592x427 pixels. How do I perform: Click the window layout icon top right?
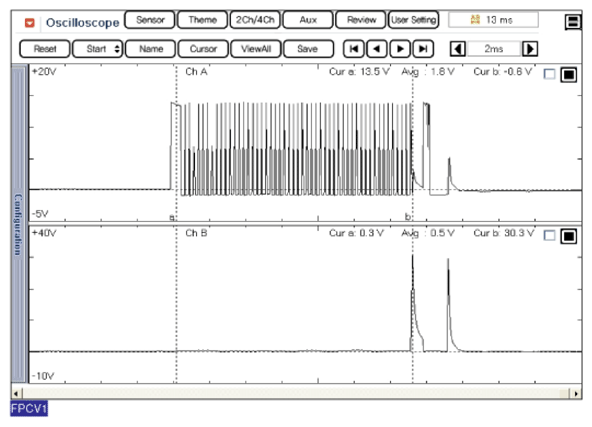pyautogui.click(x=573, y=22)
